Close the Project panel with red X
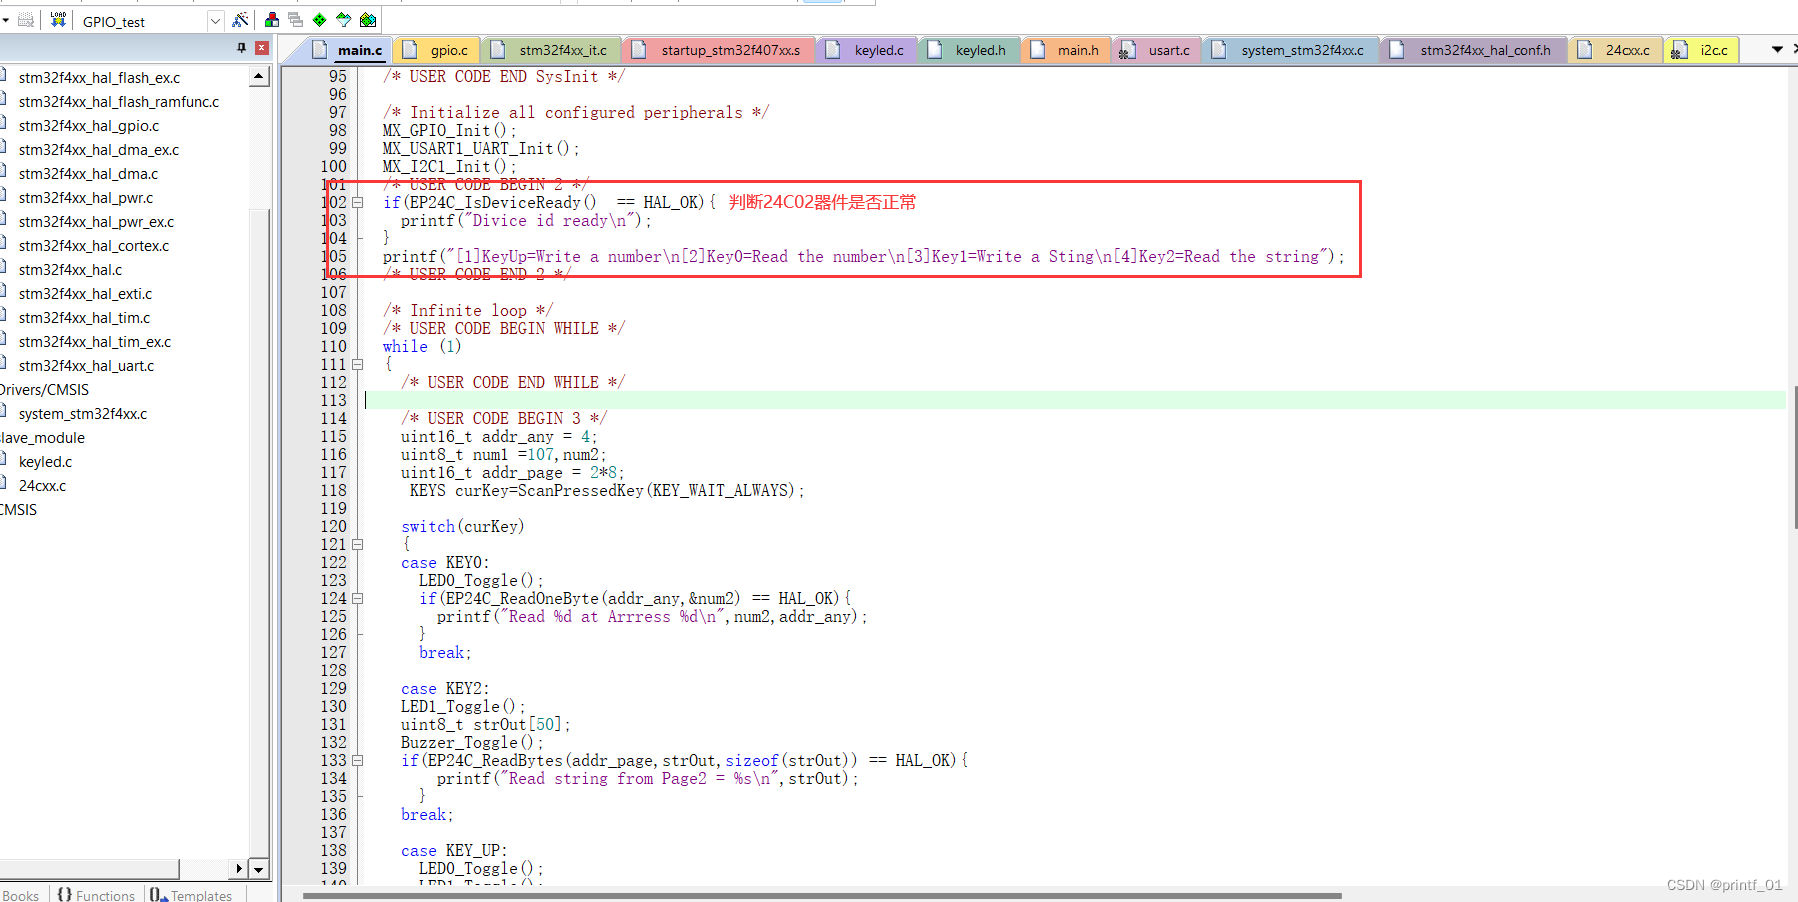The image size is (1798, 902). click(x=262, y=48)
